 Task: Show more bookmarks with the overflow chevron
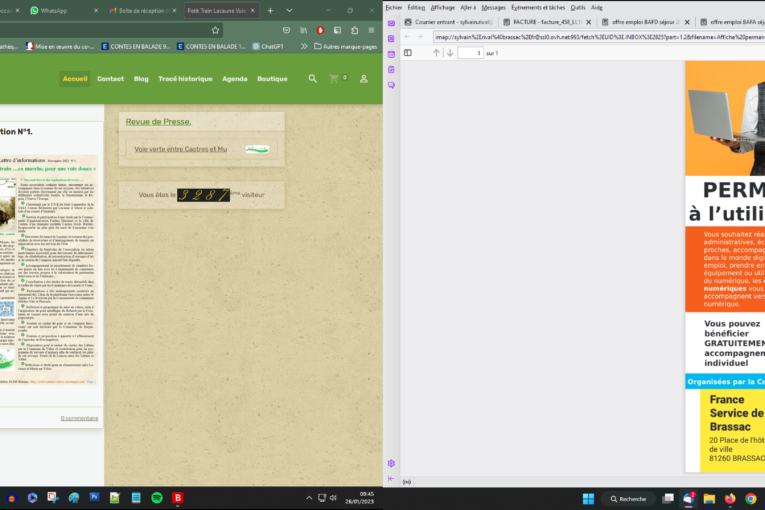[x=306, y=46]
